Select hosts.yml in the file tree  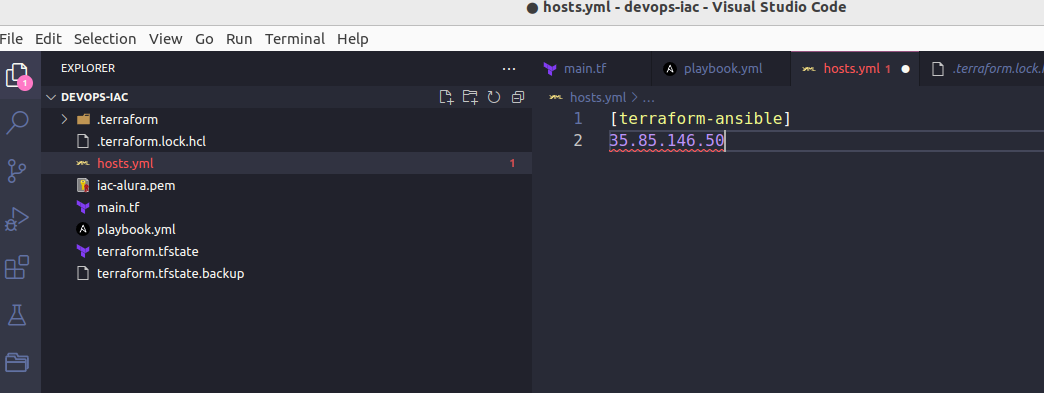pos(286,164)
